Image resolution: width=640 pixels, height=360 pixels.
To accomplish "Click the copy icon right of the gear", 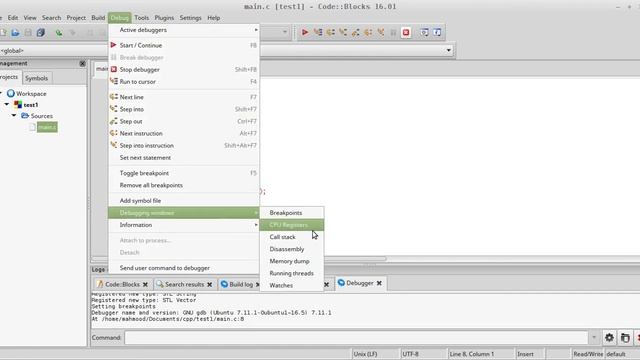I will pos(625,338).
